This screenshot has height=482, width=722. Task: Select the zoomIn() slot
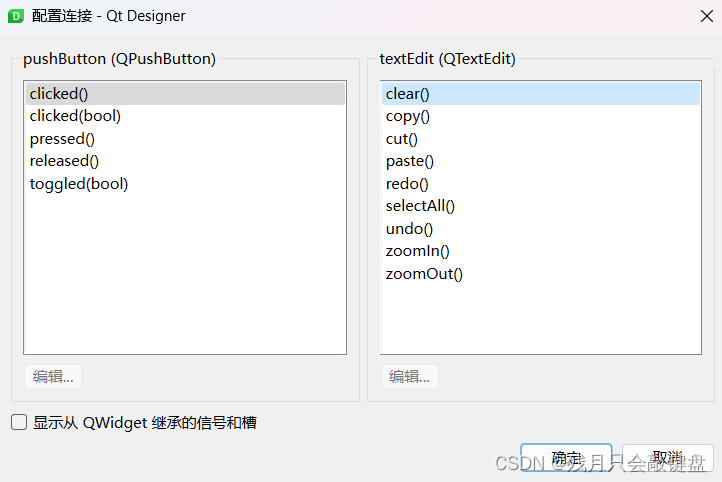[541, 251]
